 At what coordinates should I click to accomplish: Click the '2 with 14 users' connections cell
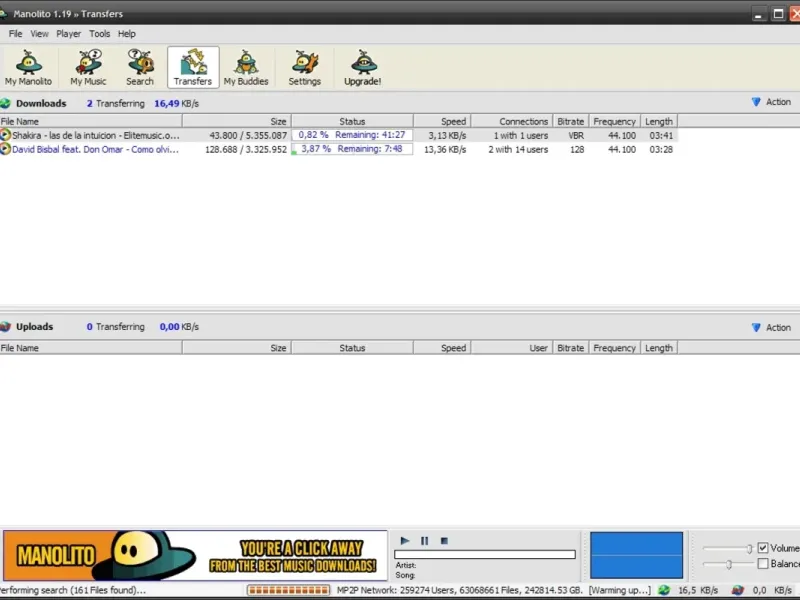click(x=518, y=149)
